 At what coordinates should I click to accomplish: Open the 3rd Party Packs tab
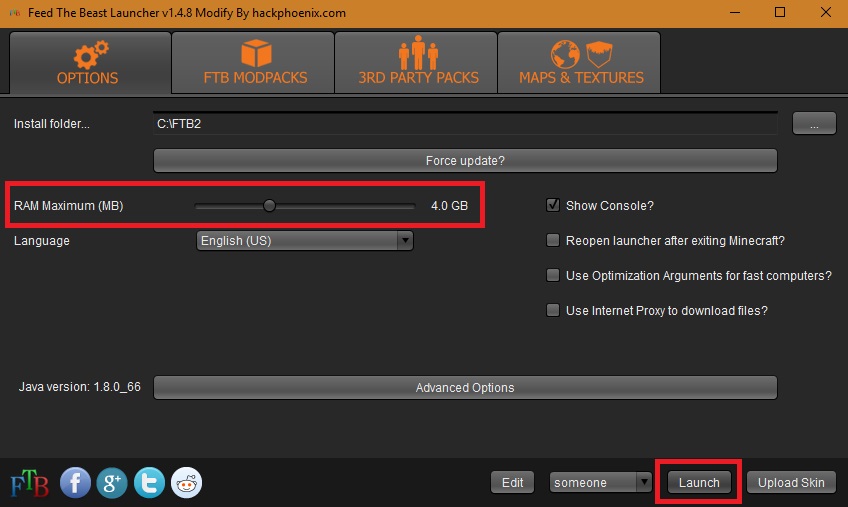pyautogui.click(x=416, y=63)
